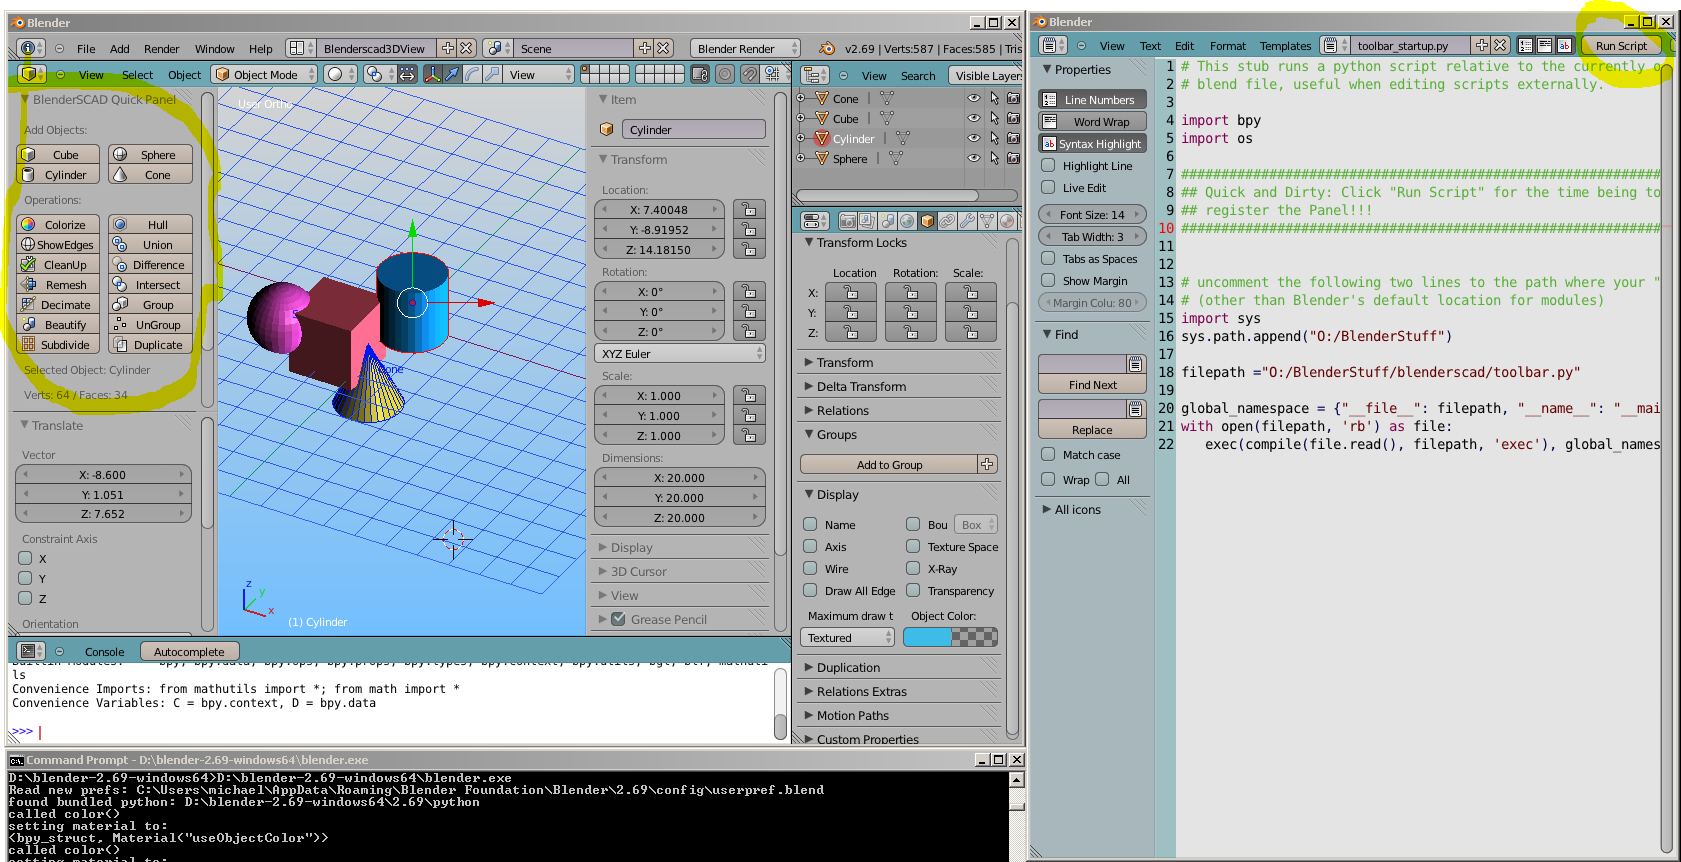Open the Blender Render engine dropdown

(x=745, y=48)
